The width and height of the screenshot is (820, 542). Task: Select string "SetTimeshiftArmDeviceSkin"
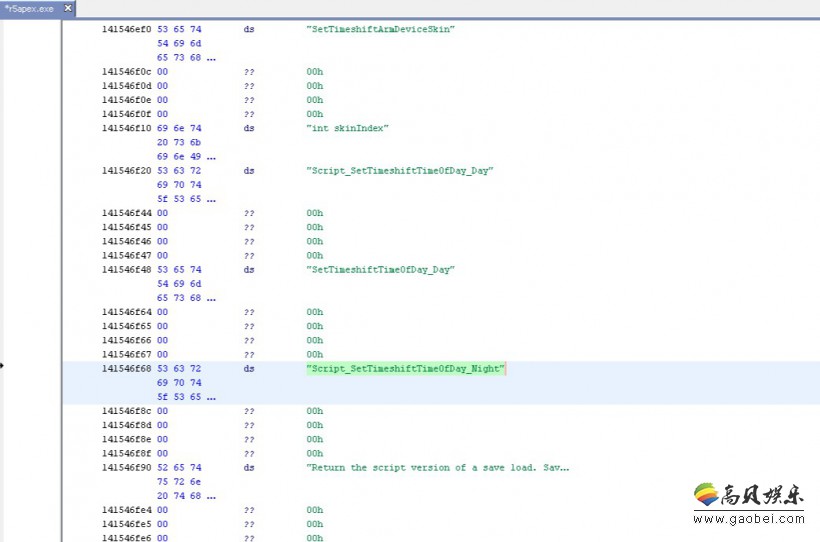pos(380,29)
